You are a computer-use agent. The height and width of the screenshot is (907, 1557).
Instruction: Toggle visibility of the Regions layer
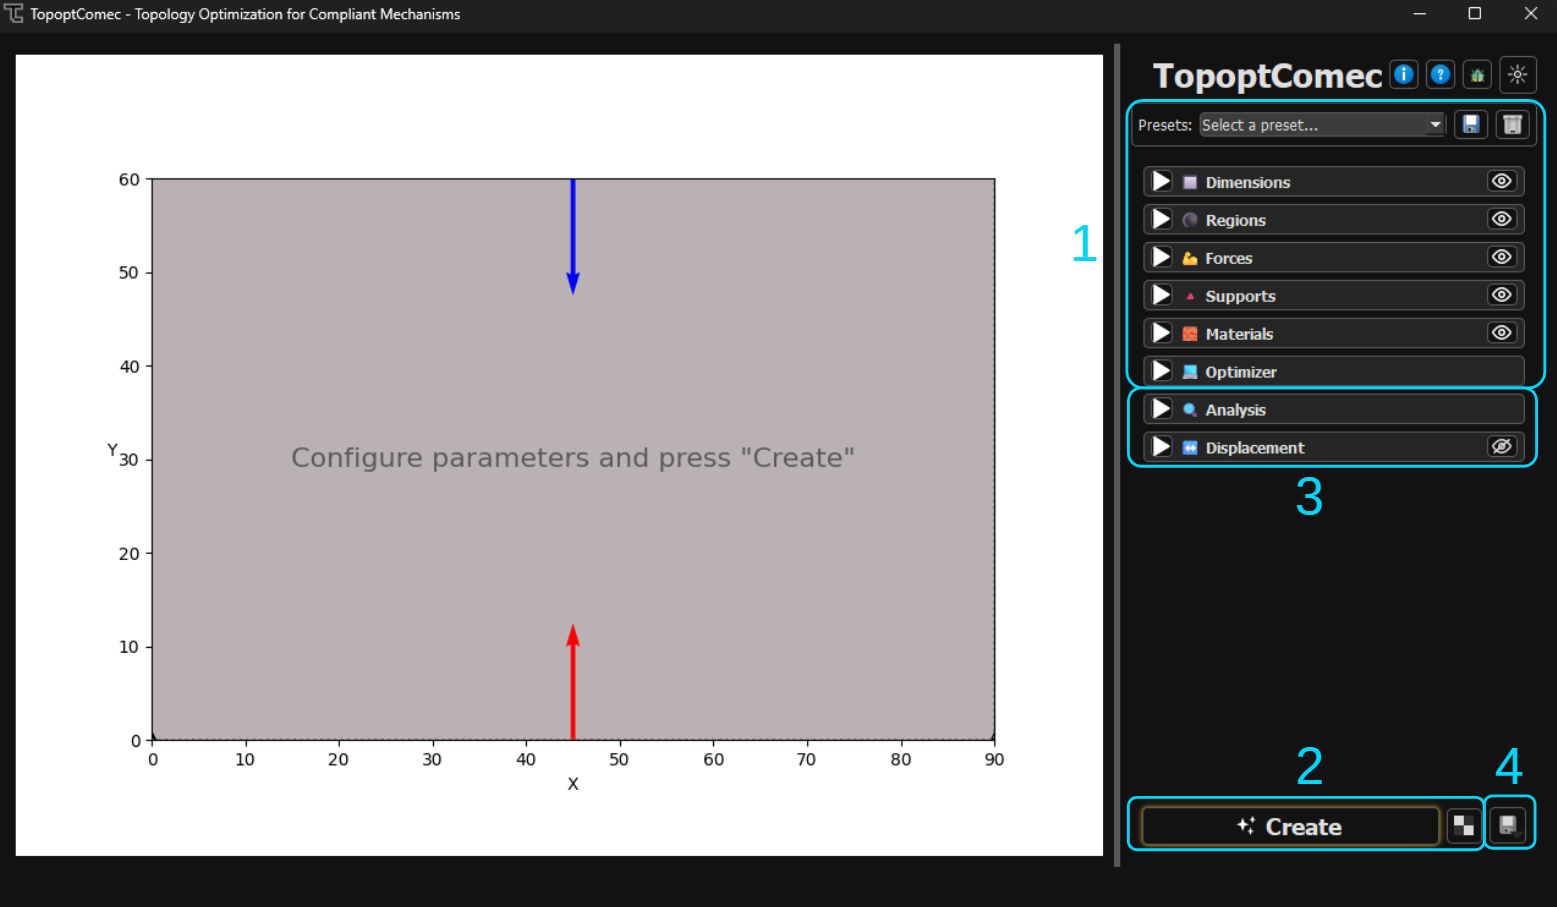click(x=1501, y=218)
